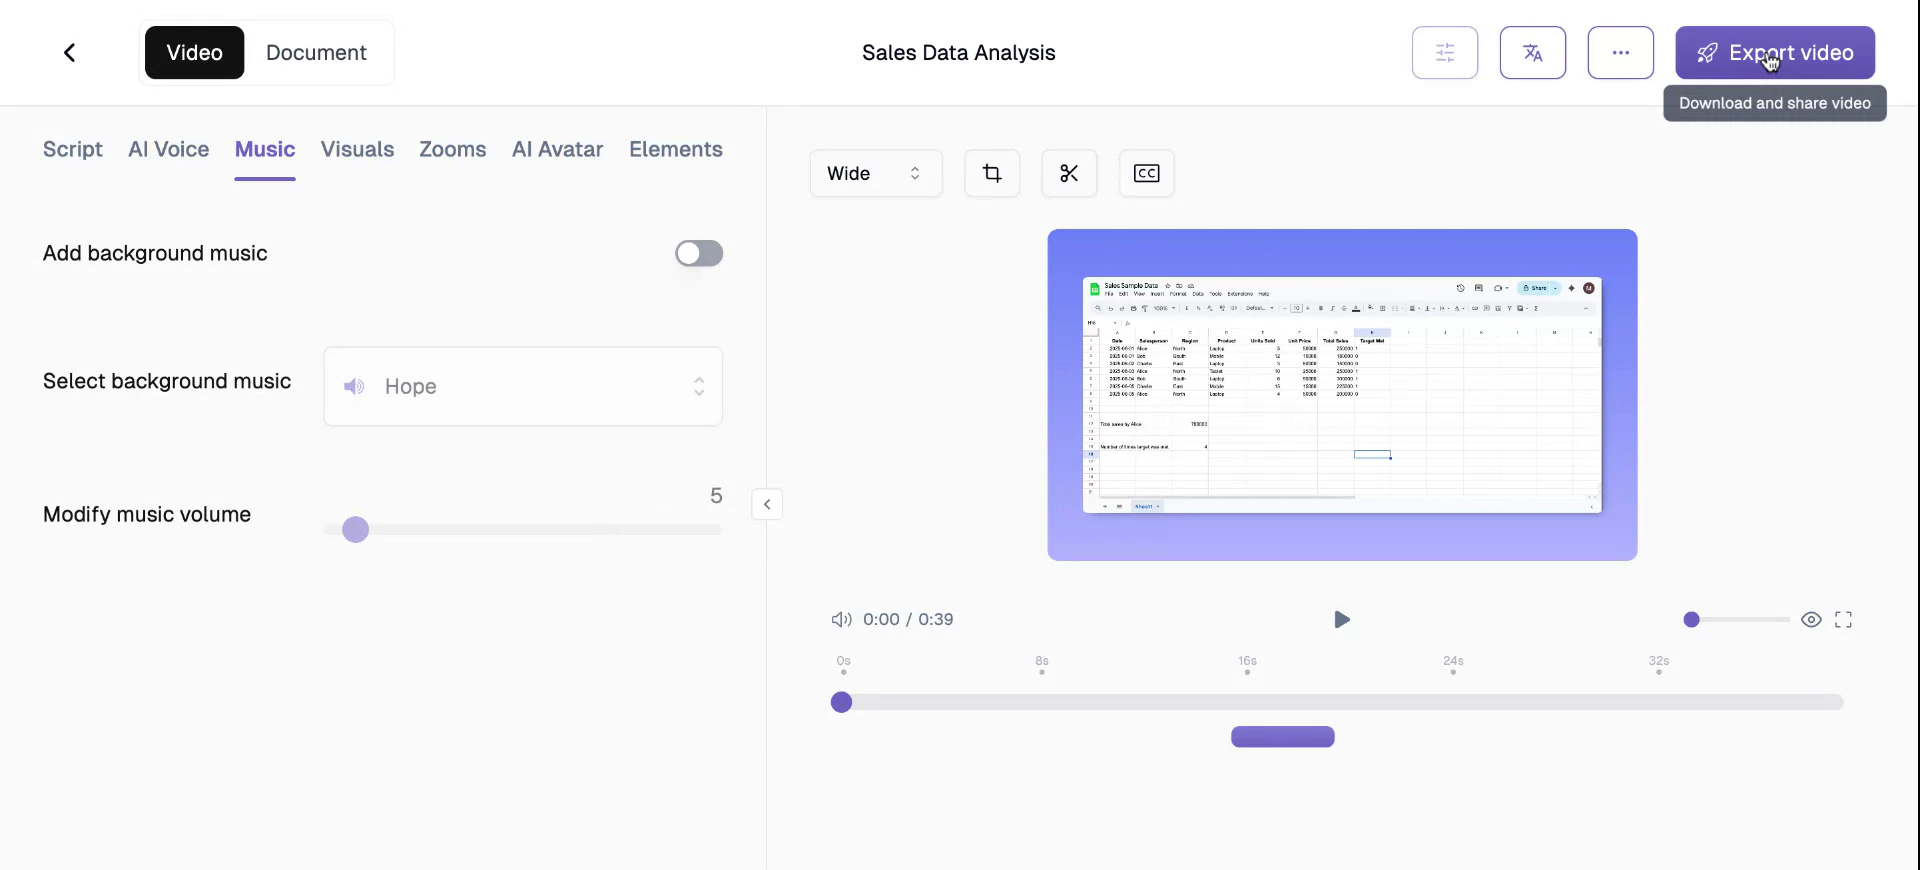Click the Export video button
Image resolution: width=1920 pixels, height=870 pixels.
pos(1775,53)
